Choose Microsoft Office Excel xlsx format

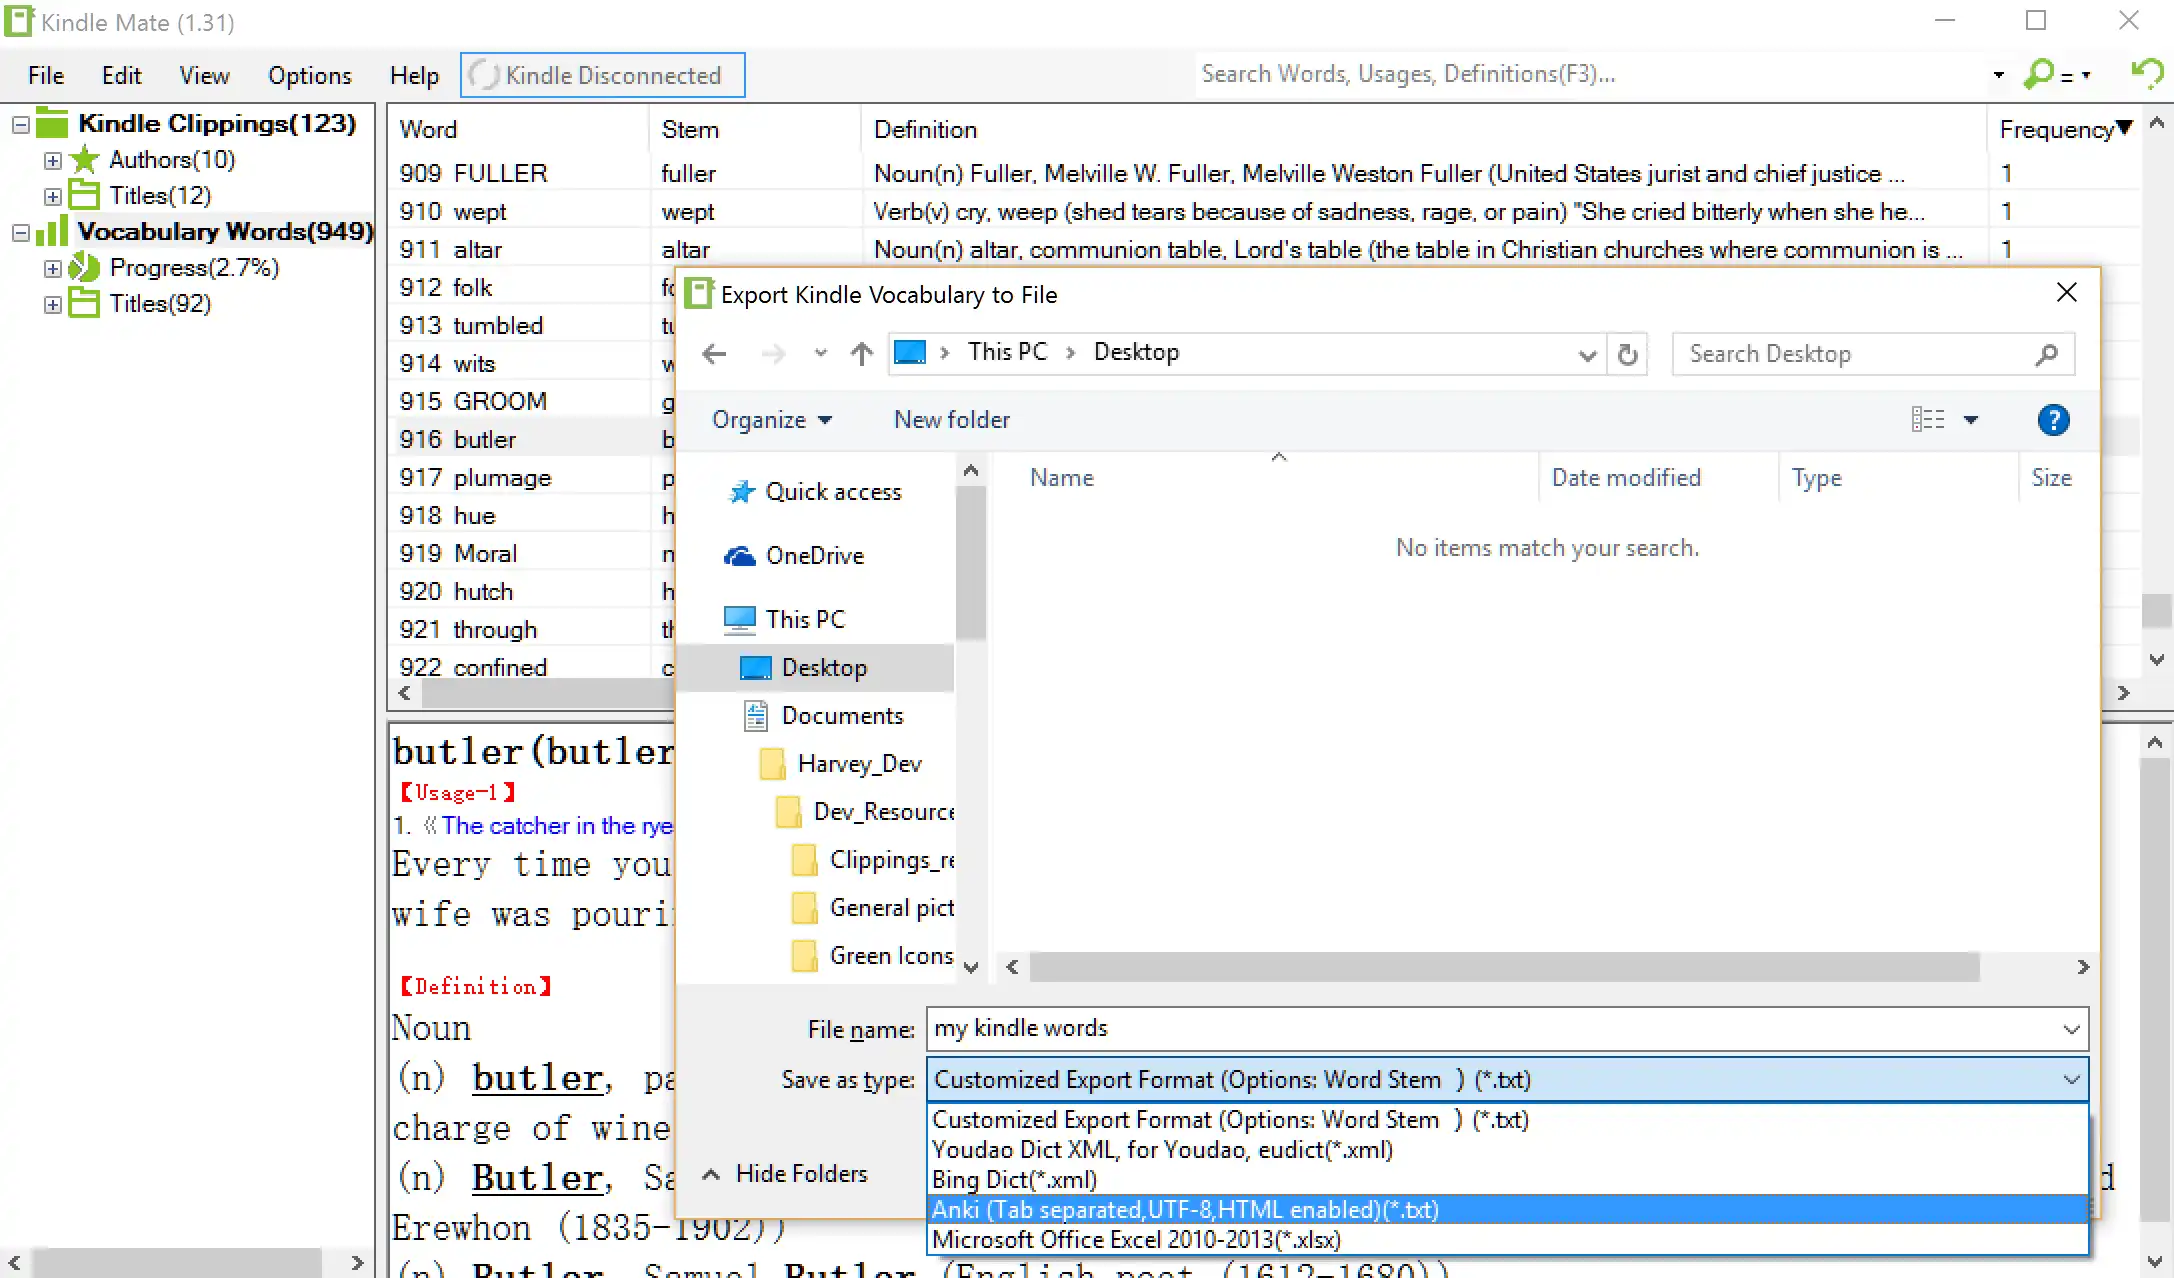[x=1508, y=1240]
